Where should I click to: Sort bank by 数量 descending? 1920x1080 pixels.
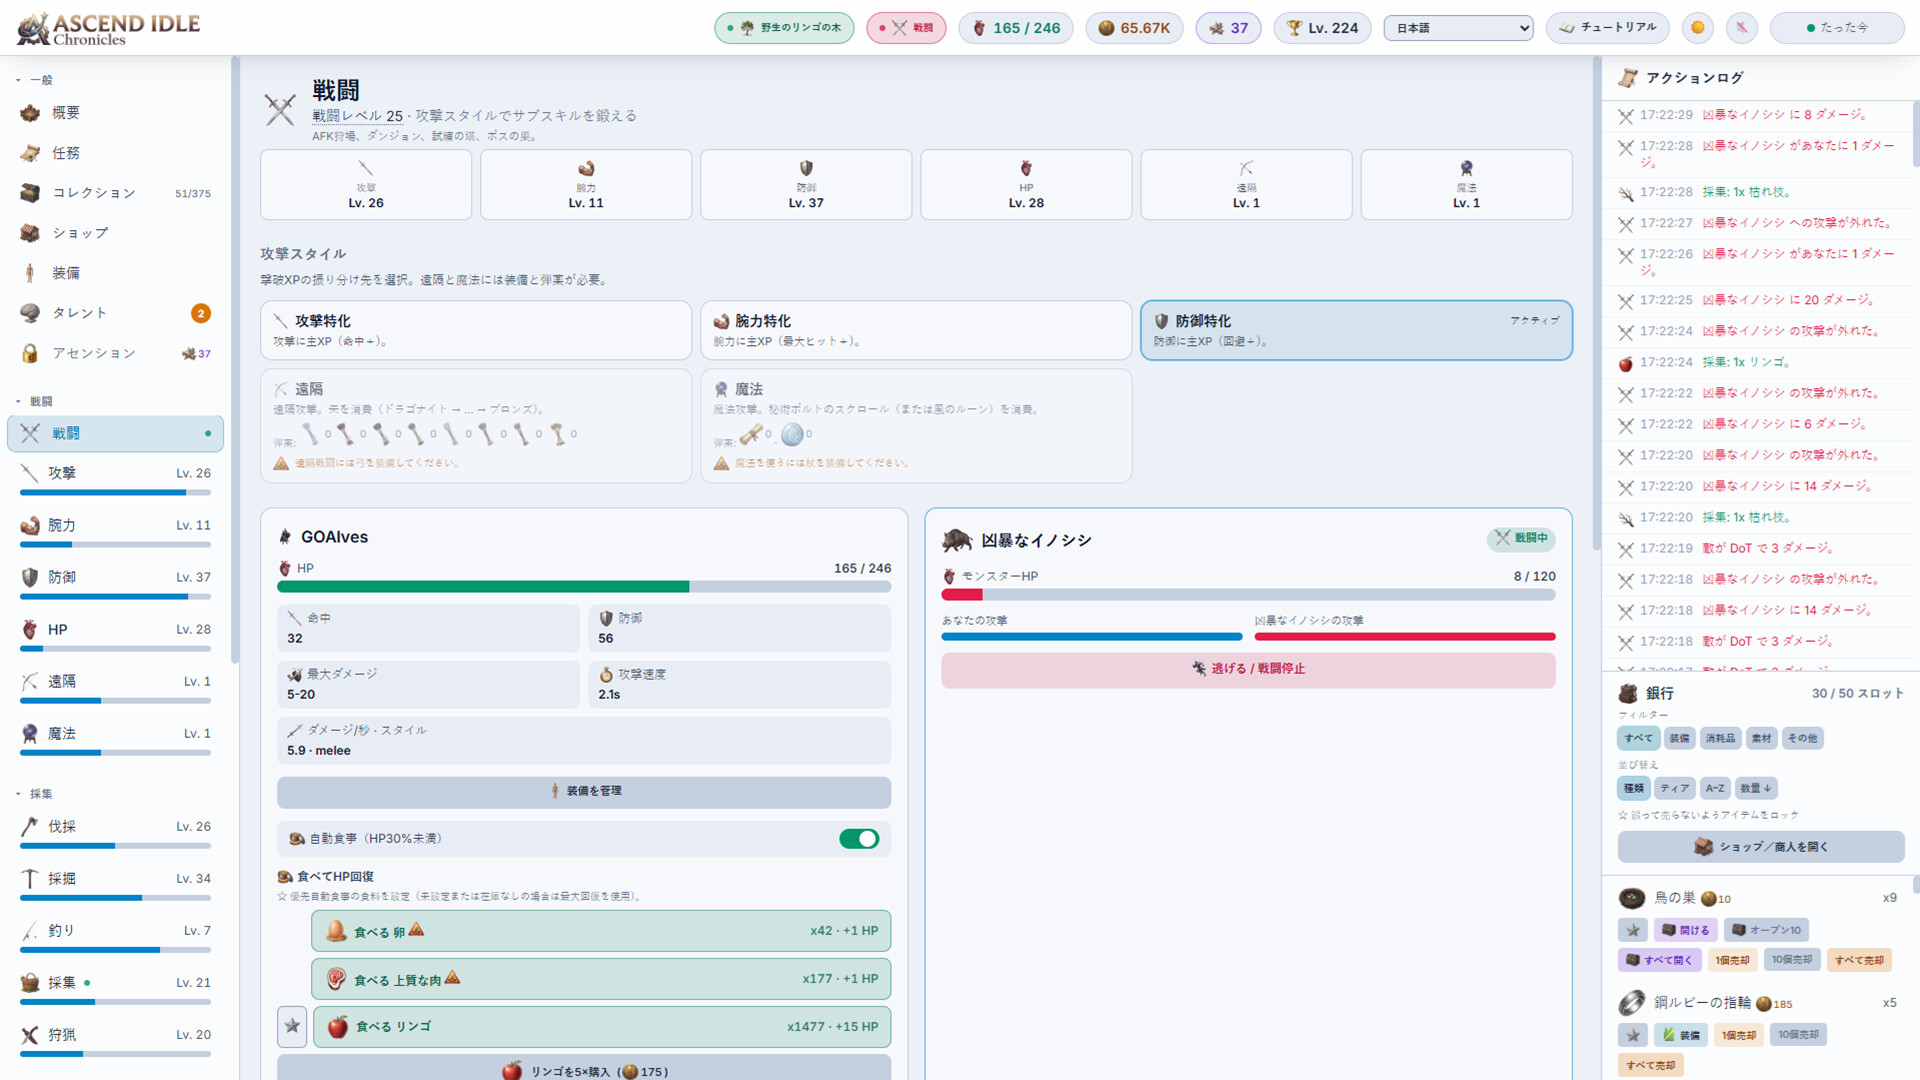[x=1756, y=788]
